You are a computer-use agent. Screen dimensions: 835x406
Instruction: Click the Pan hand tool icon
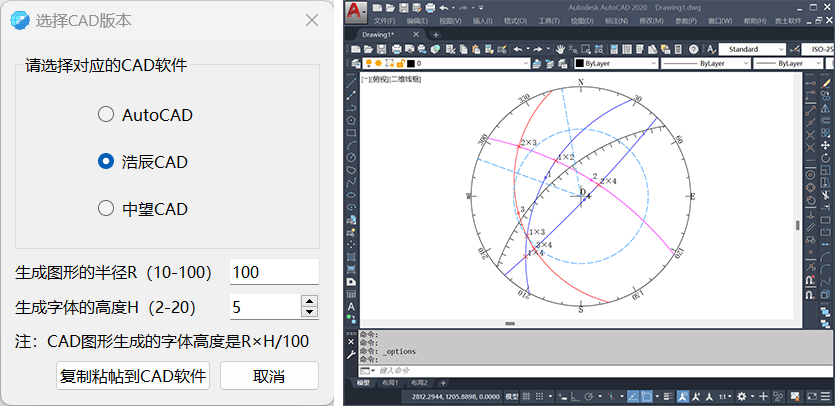tap(561, 48)
